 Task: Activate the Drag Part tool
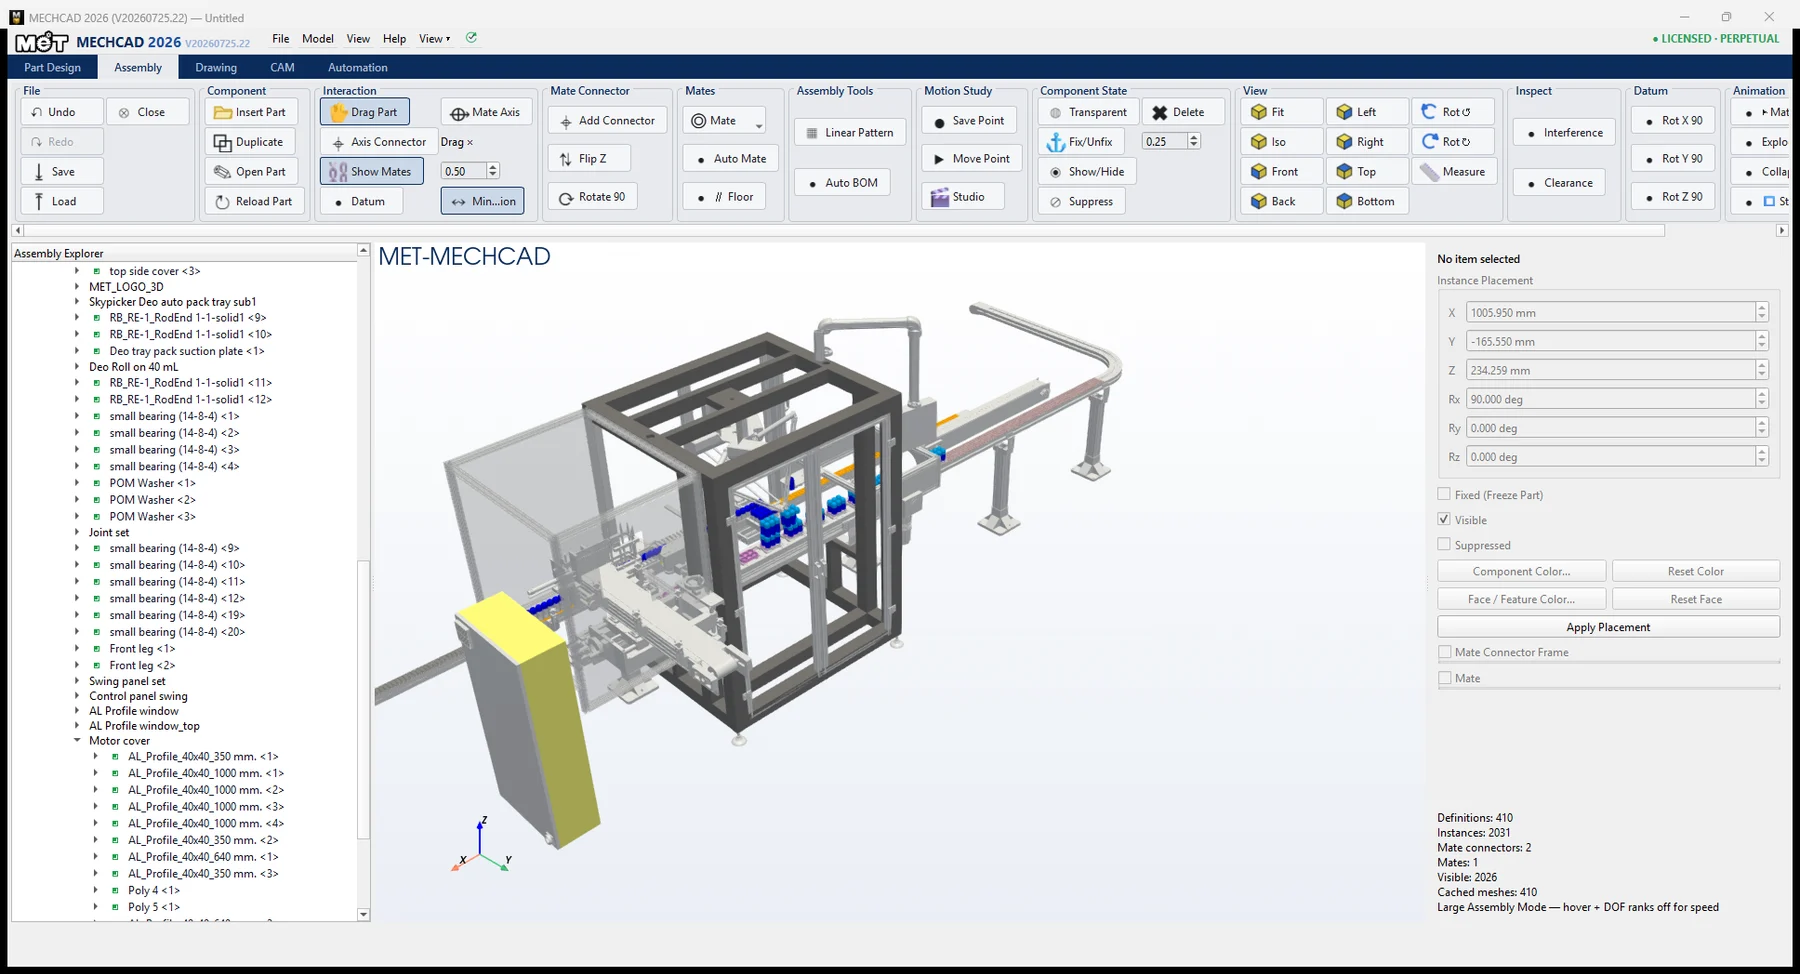[x=365, y=112]
